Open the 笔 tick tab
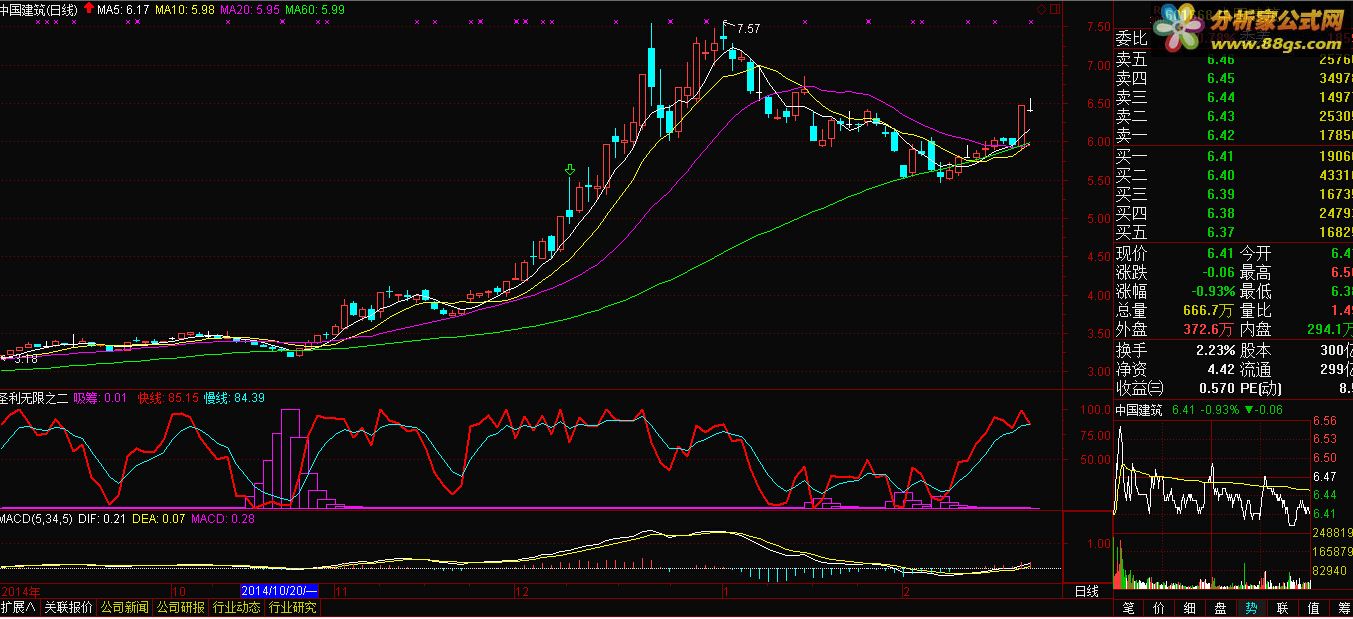Image resolution: width=1353 pixels, height=619 pixels. pos(1129,608)
